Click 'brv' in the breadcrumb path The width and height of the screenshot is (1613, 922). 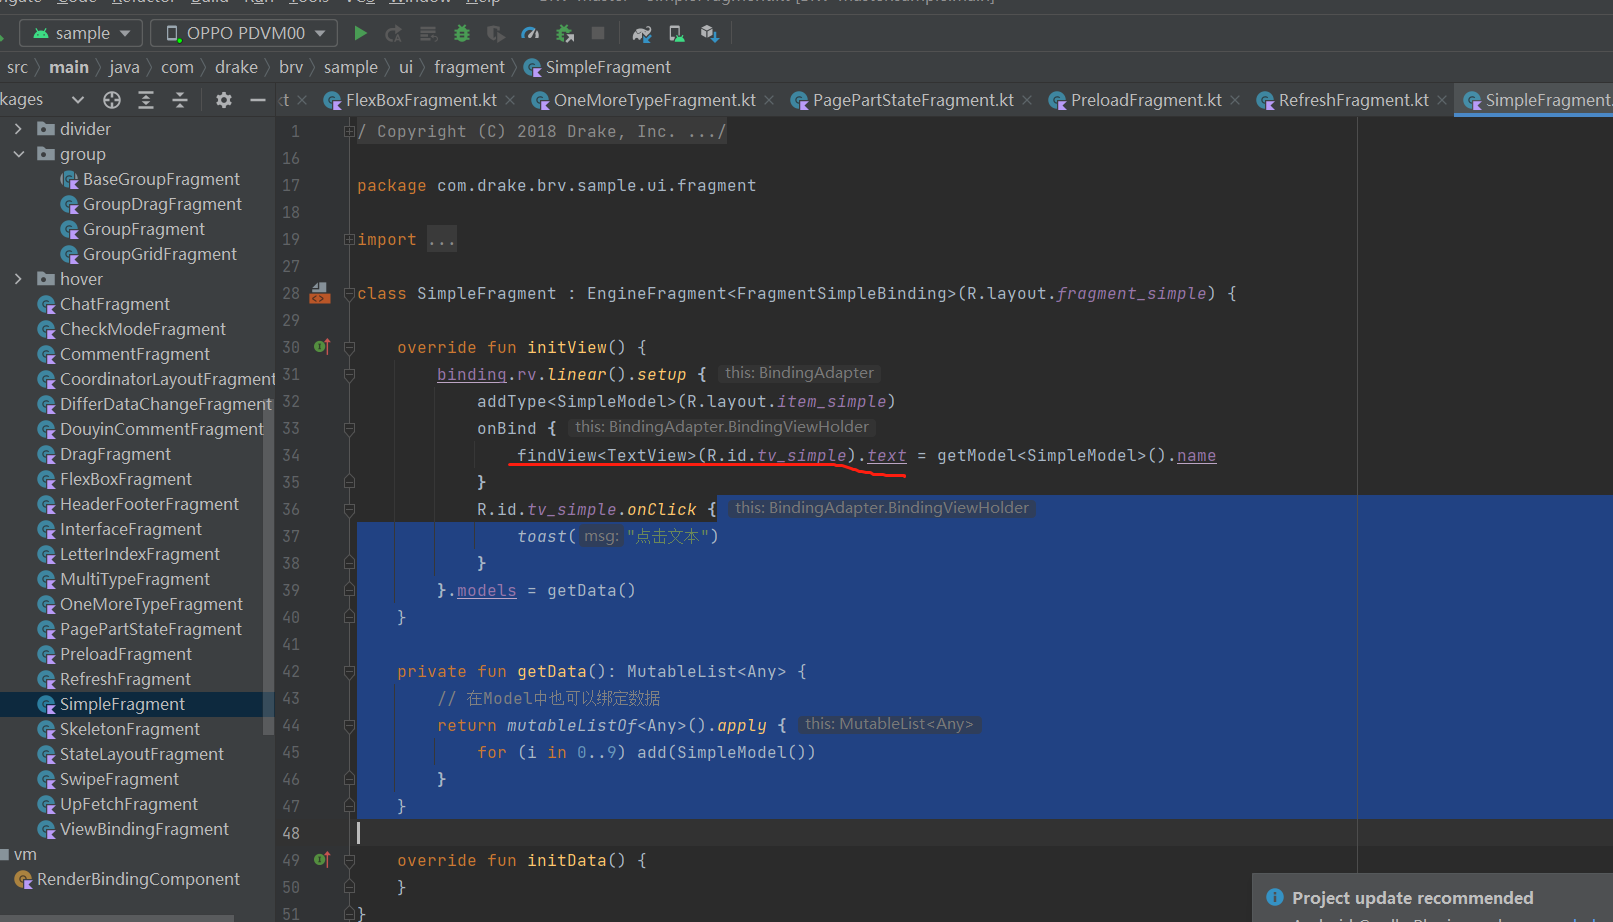291,67
